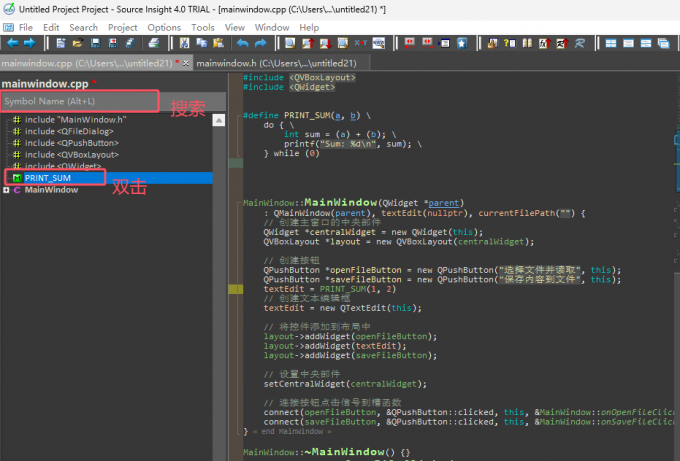Tile windows using the four-pane grid icon

(x=611, y=43)
